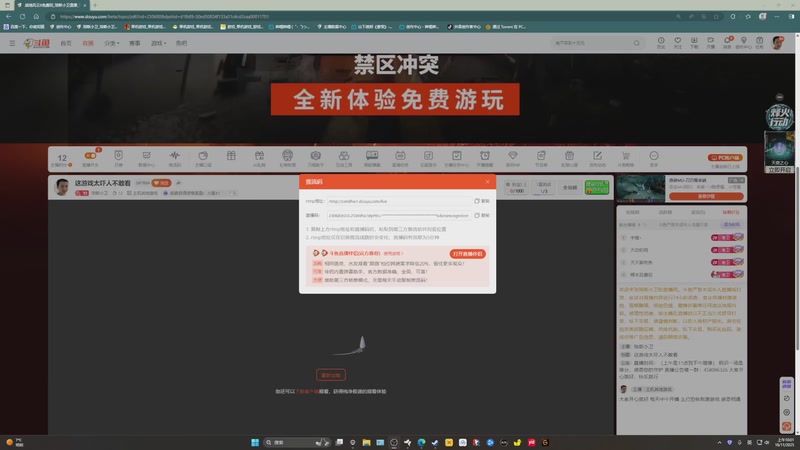Image resolution: width=800 pixels, height=450 pixels.
Task: Click the diamond icon in the streamer toolbar
Action: (513, 156)
